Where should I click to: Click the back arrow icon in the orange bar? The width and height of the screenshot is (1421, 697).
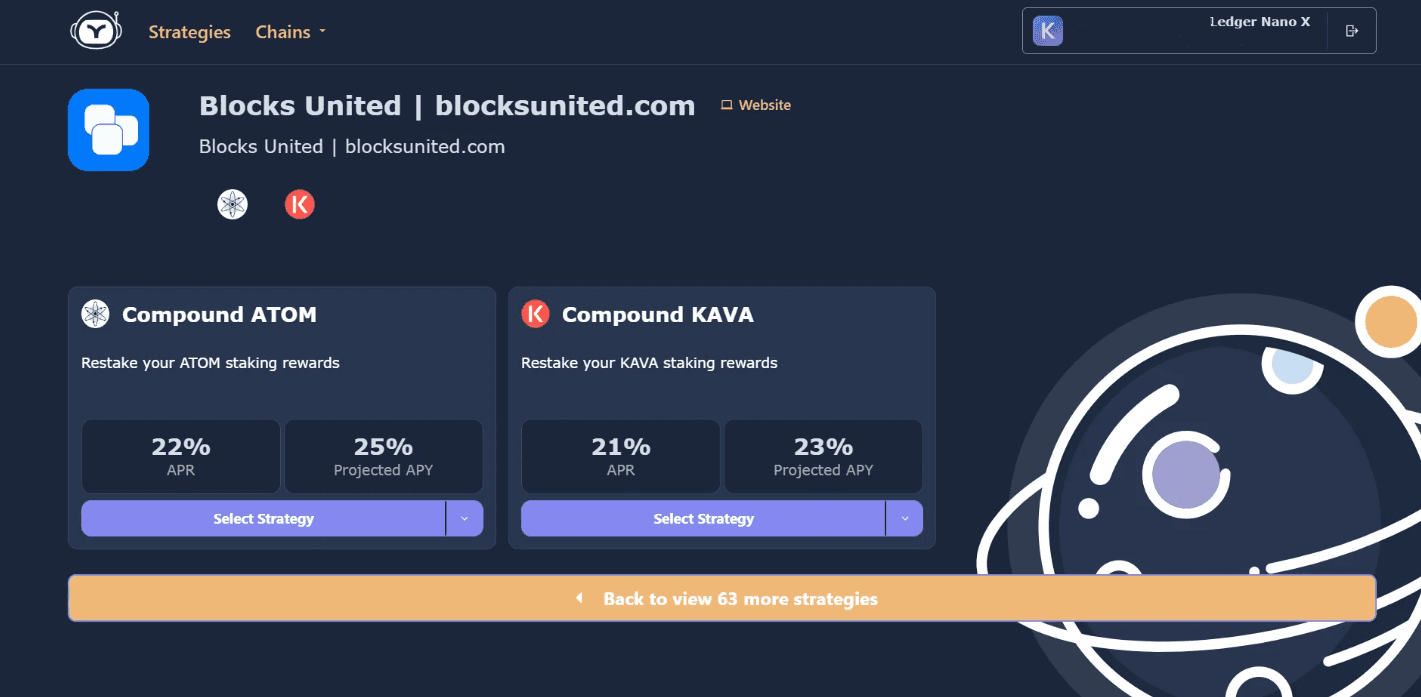579,598
